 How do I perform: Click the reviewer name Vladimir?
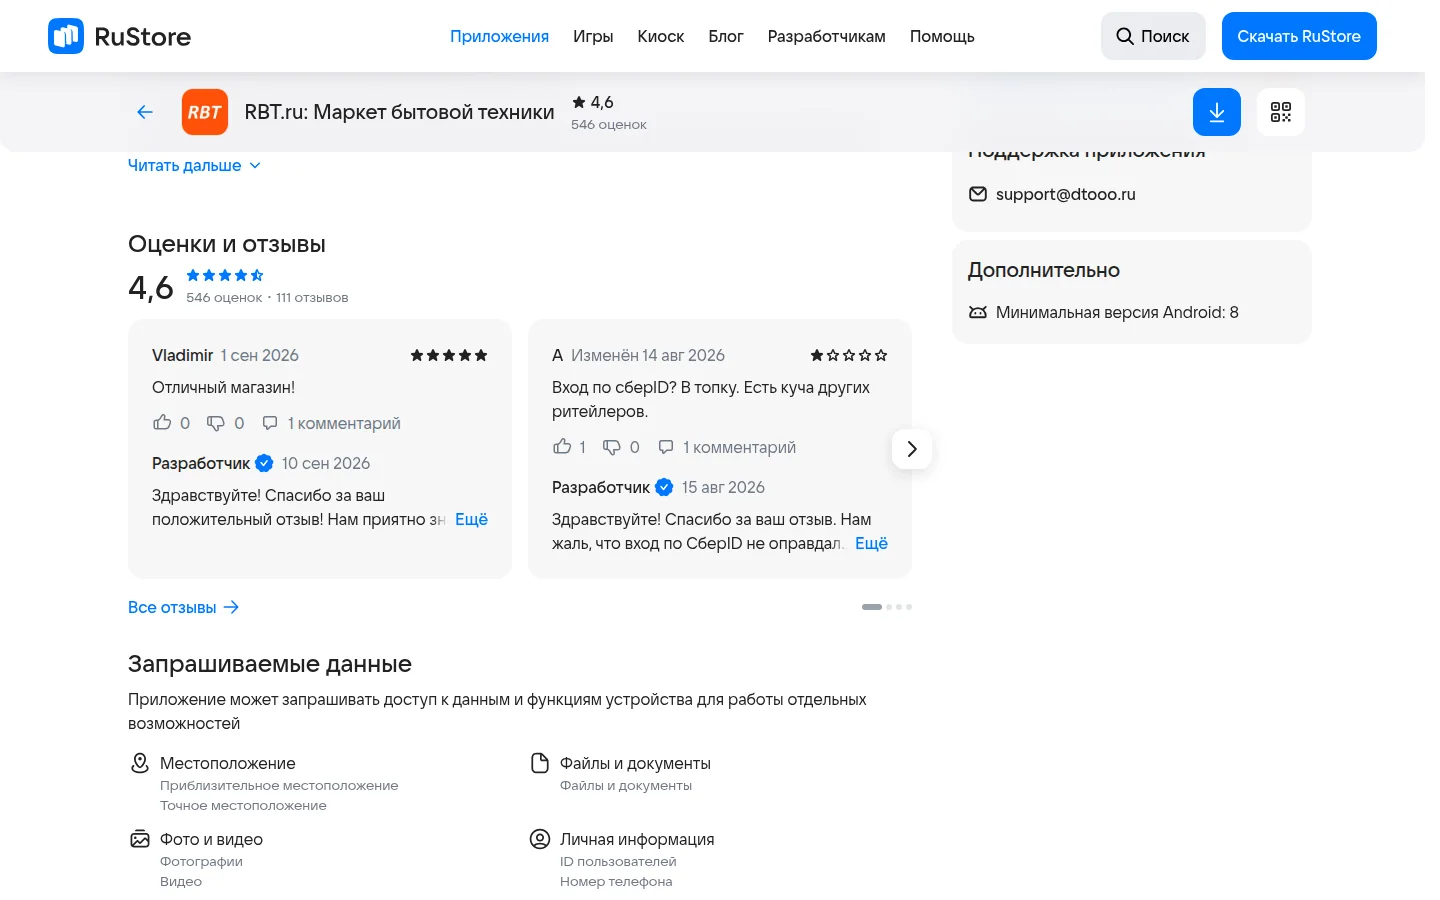click(182, 355)
